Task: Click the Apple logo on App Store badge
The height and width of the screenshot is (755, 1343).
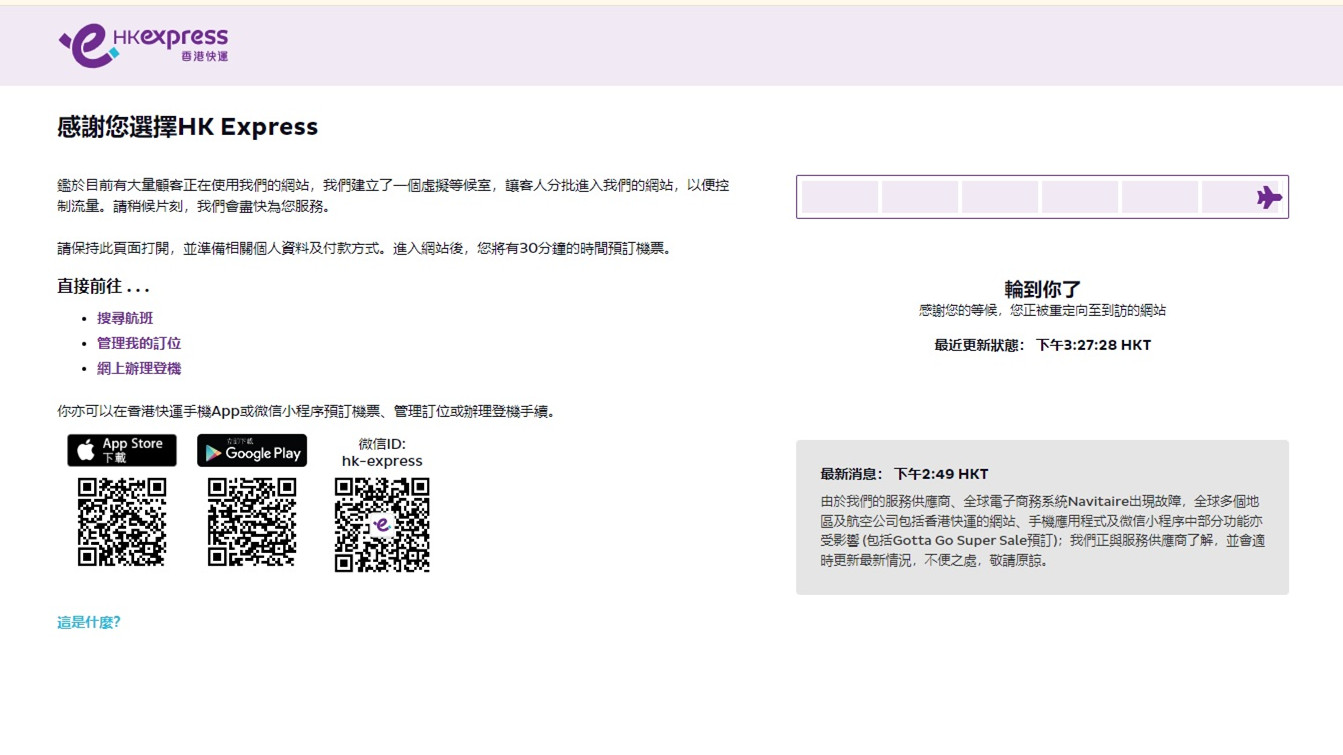Action: 86,450
